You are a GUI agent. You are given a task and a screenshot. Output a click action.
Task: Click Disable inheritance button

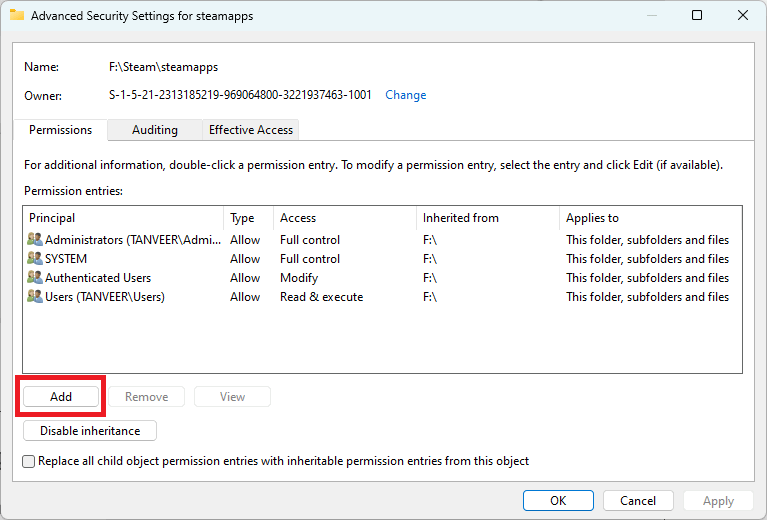pos(90,430)
